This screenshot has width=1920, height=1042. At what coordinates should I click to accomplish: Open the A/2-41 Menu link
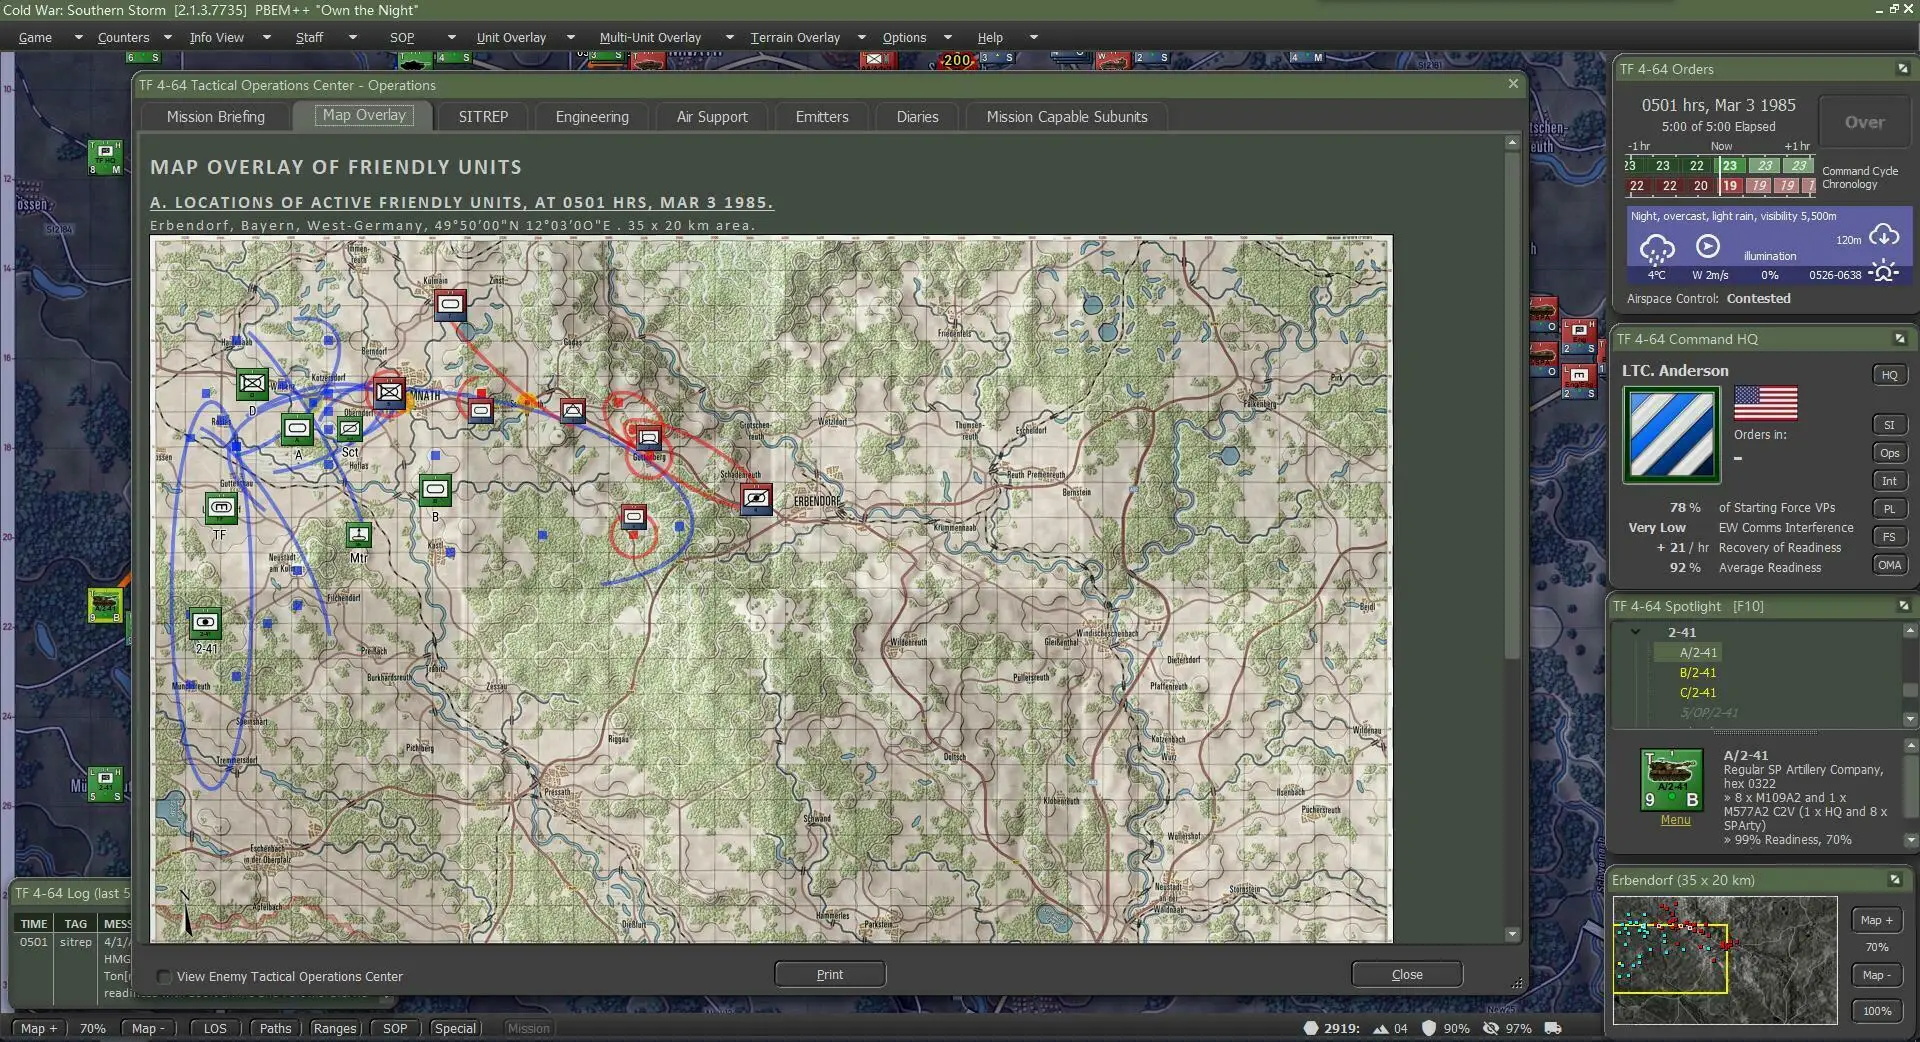[1675, 820]
